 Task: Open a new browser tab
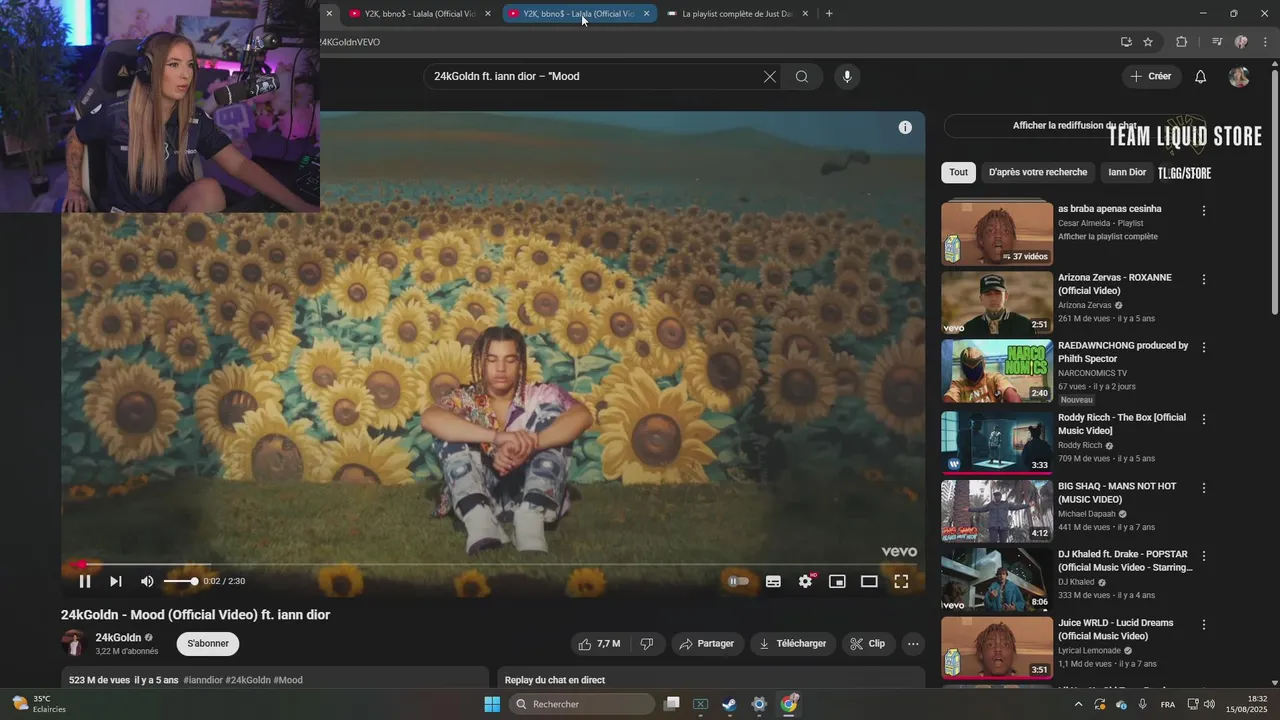click(x=829, y=14)
